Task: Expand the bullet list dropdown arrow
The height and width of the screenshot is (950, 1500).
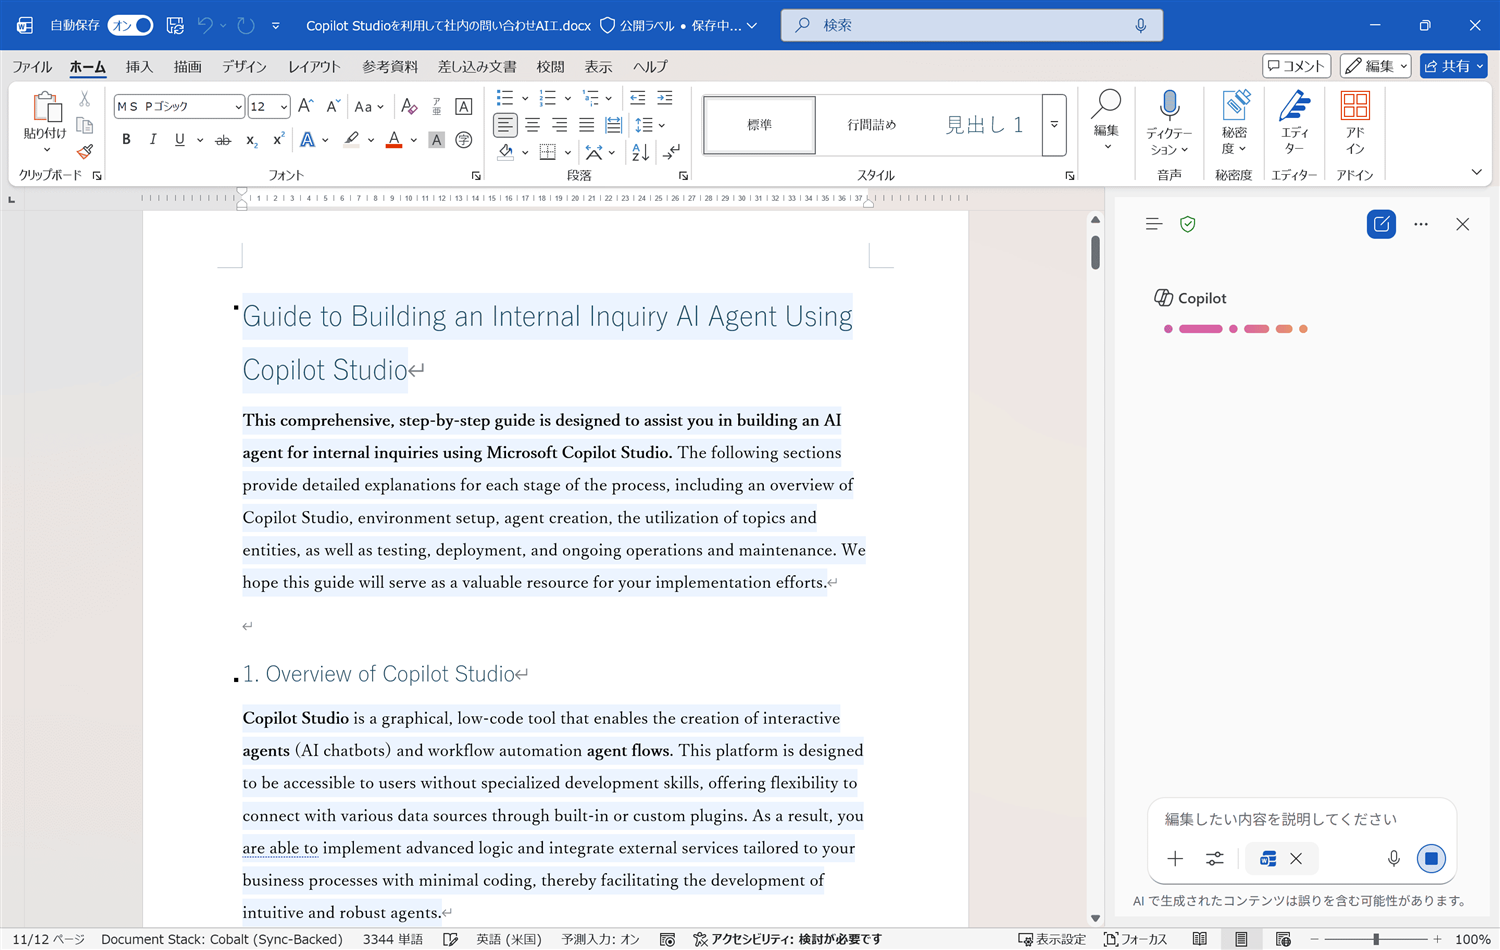Action: 525,98
